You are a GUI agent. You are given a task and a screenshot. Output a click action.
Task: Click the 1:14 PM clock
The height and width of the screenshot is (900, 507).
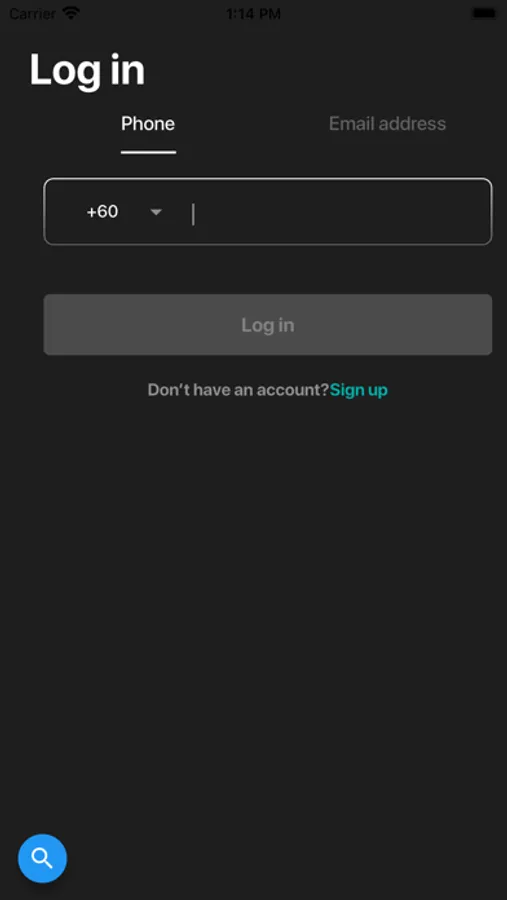[253, 14]
